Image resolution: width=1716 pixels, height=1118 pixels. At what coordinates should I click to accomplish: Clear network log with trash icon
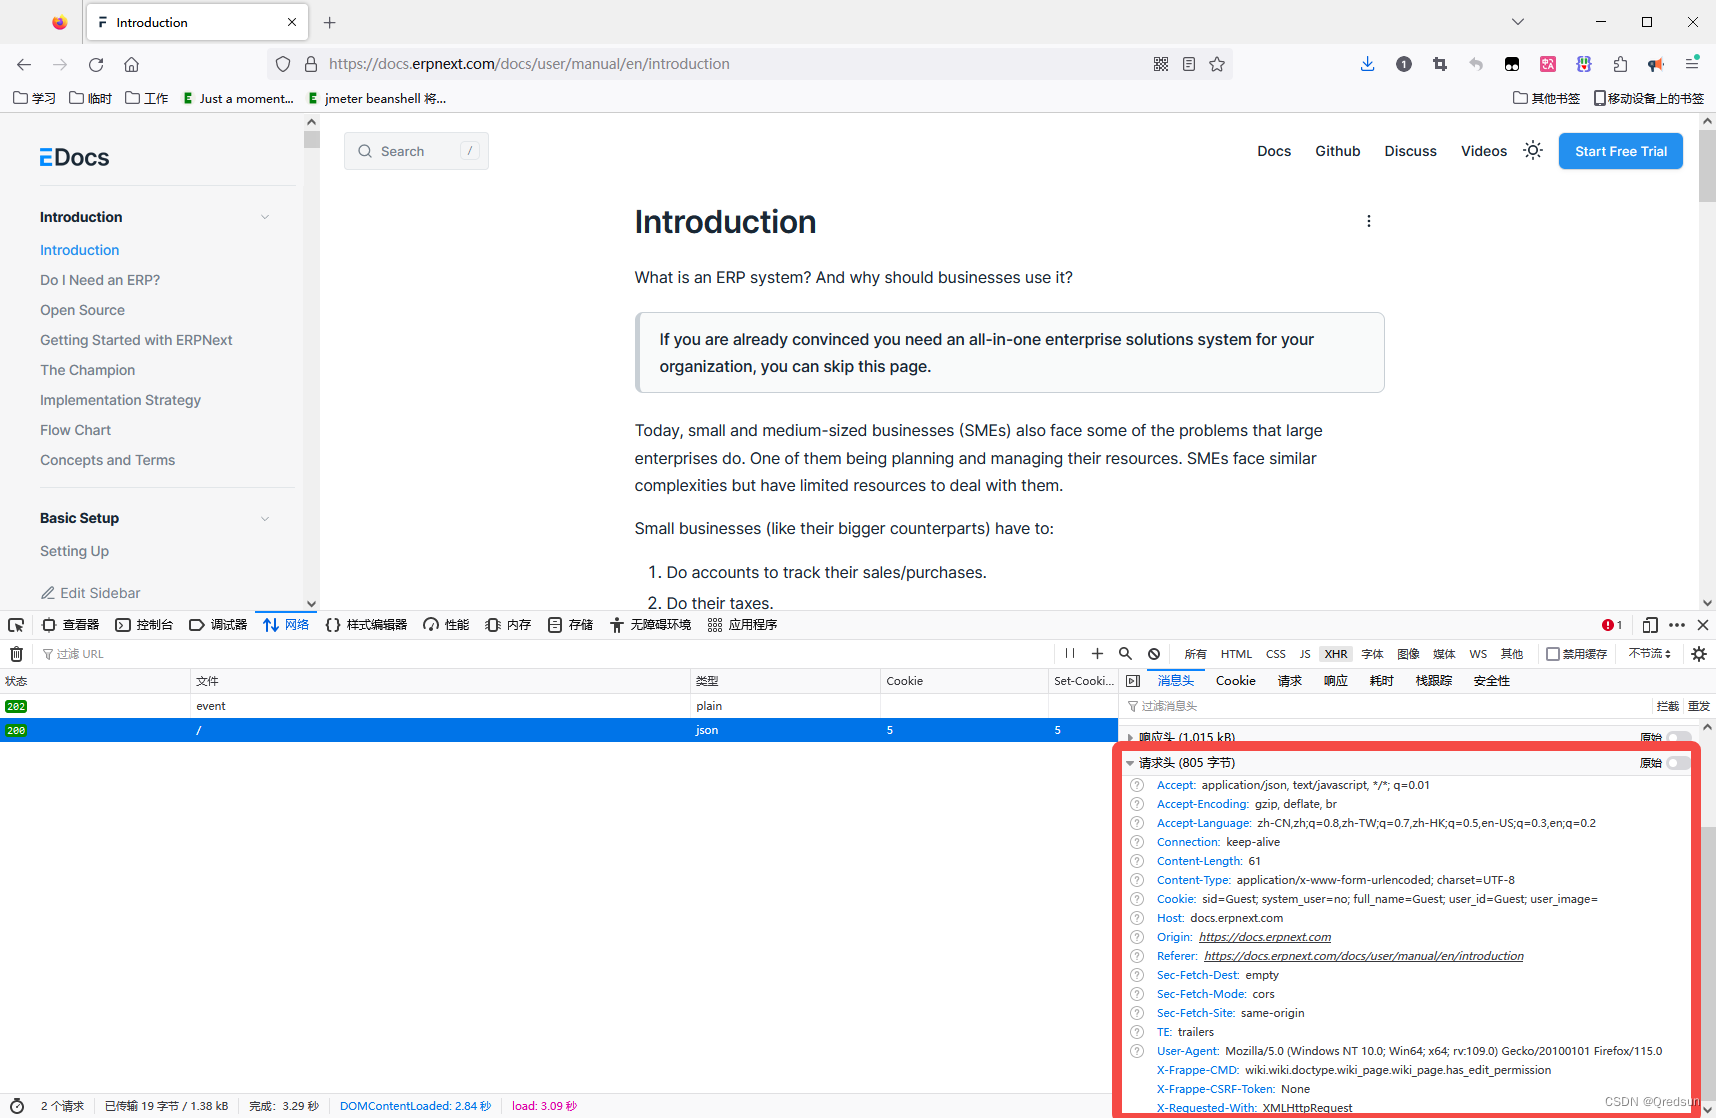[x=16, y=654]
